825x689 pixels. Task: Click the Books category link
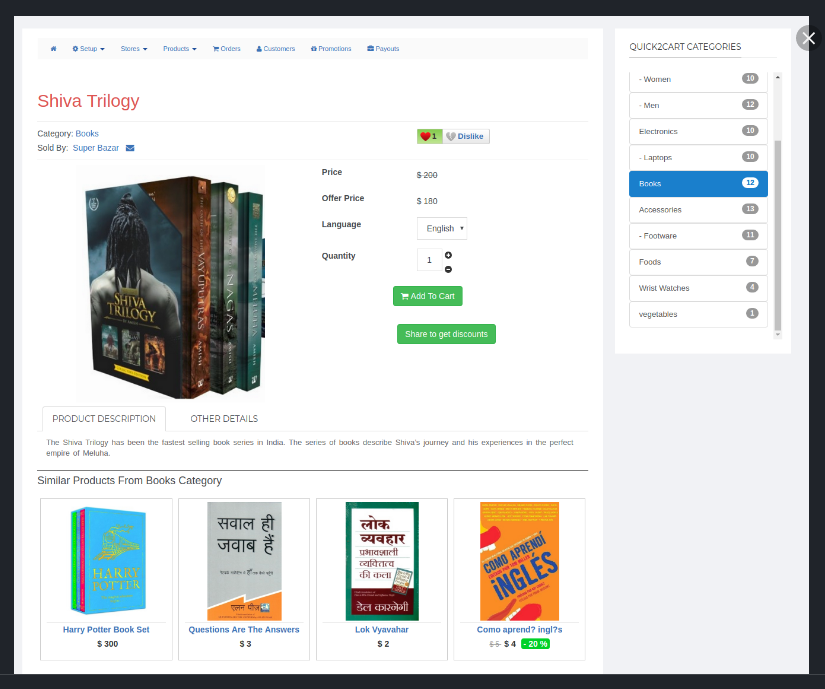87,134
